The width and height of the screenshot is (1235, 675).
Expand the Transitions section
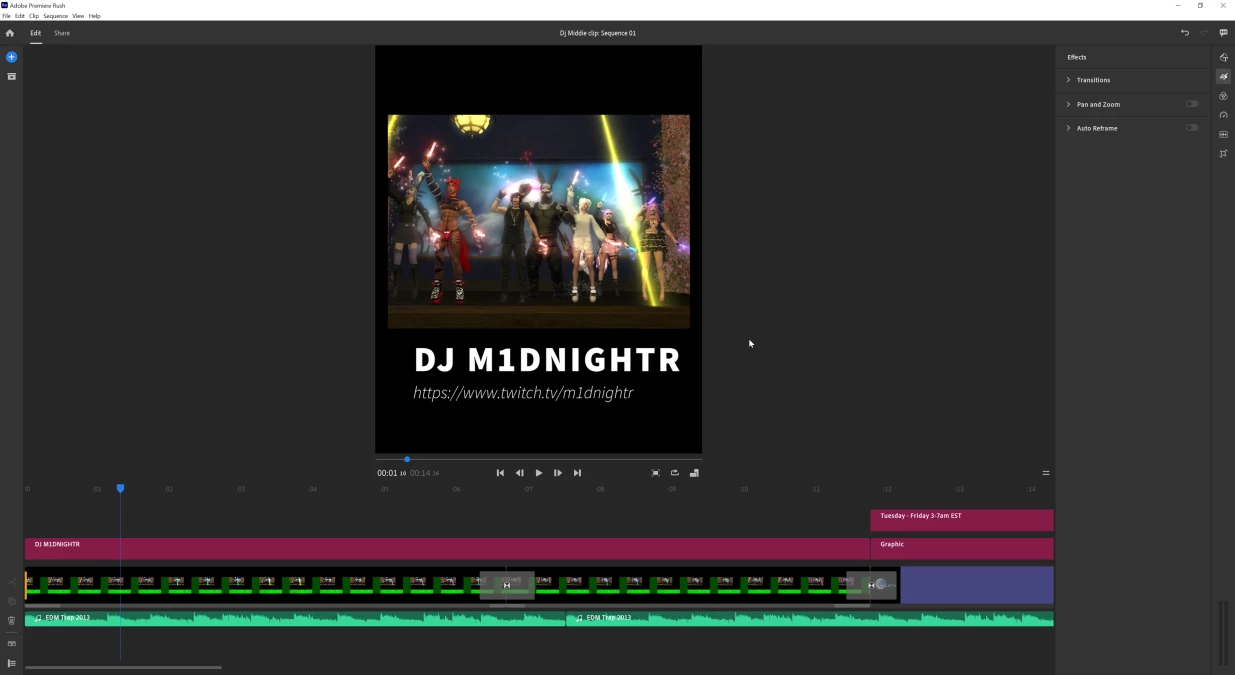(x=1068, y=80)
